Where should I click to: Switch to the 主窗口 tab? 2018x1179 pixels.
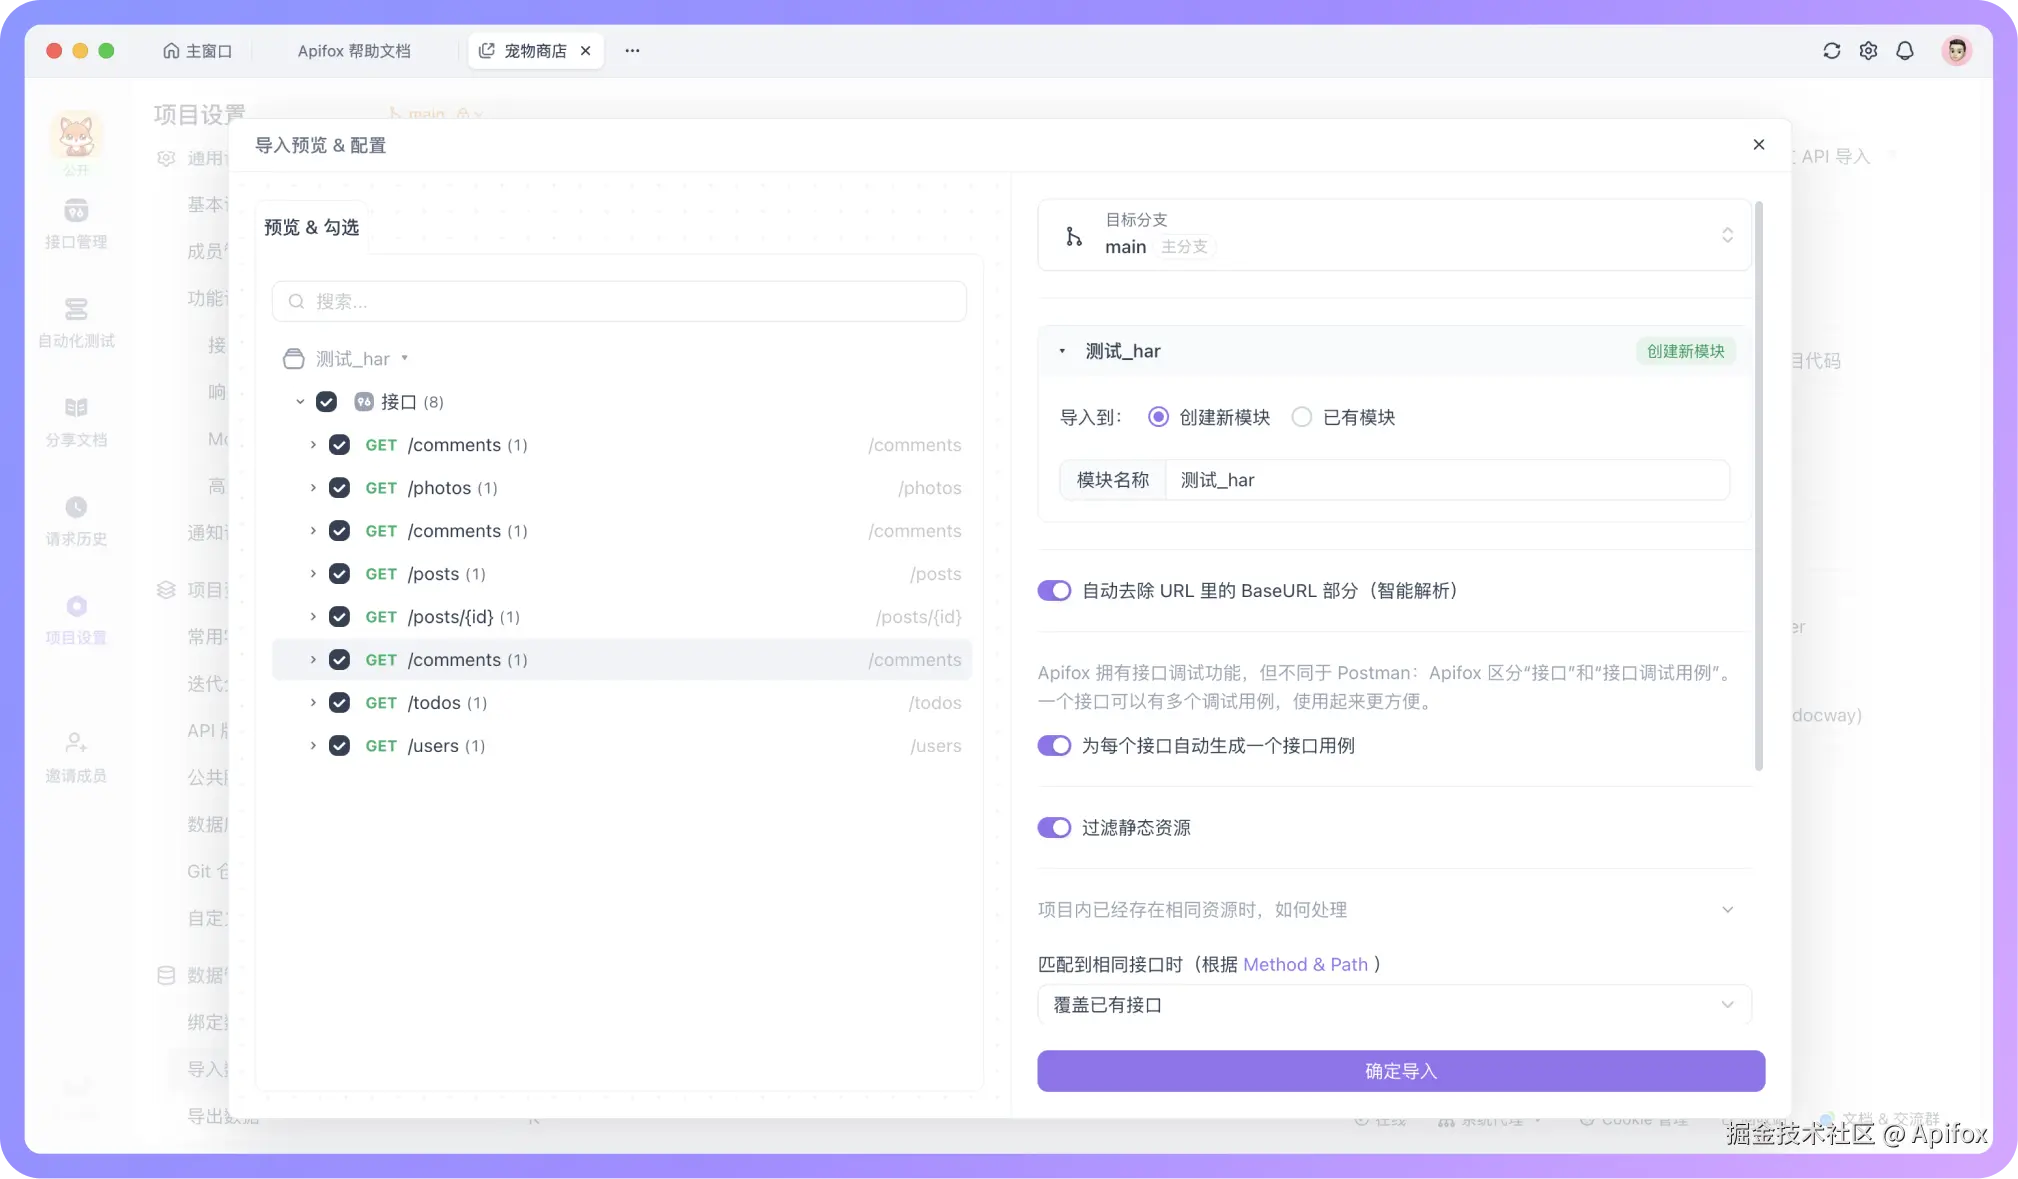(x=197, y=51)
